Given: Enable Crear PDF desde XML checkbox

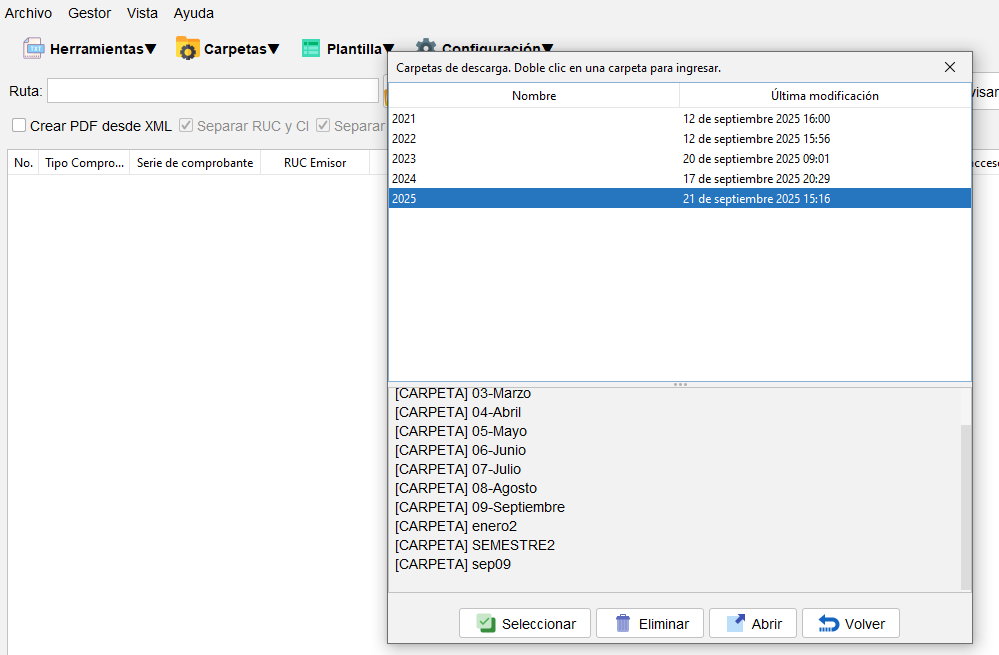Looking at the screenshot, I should (x=19, y=126).
